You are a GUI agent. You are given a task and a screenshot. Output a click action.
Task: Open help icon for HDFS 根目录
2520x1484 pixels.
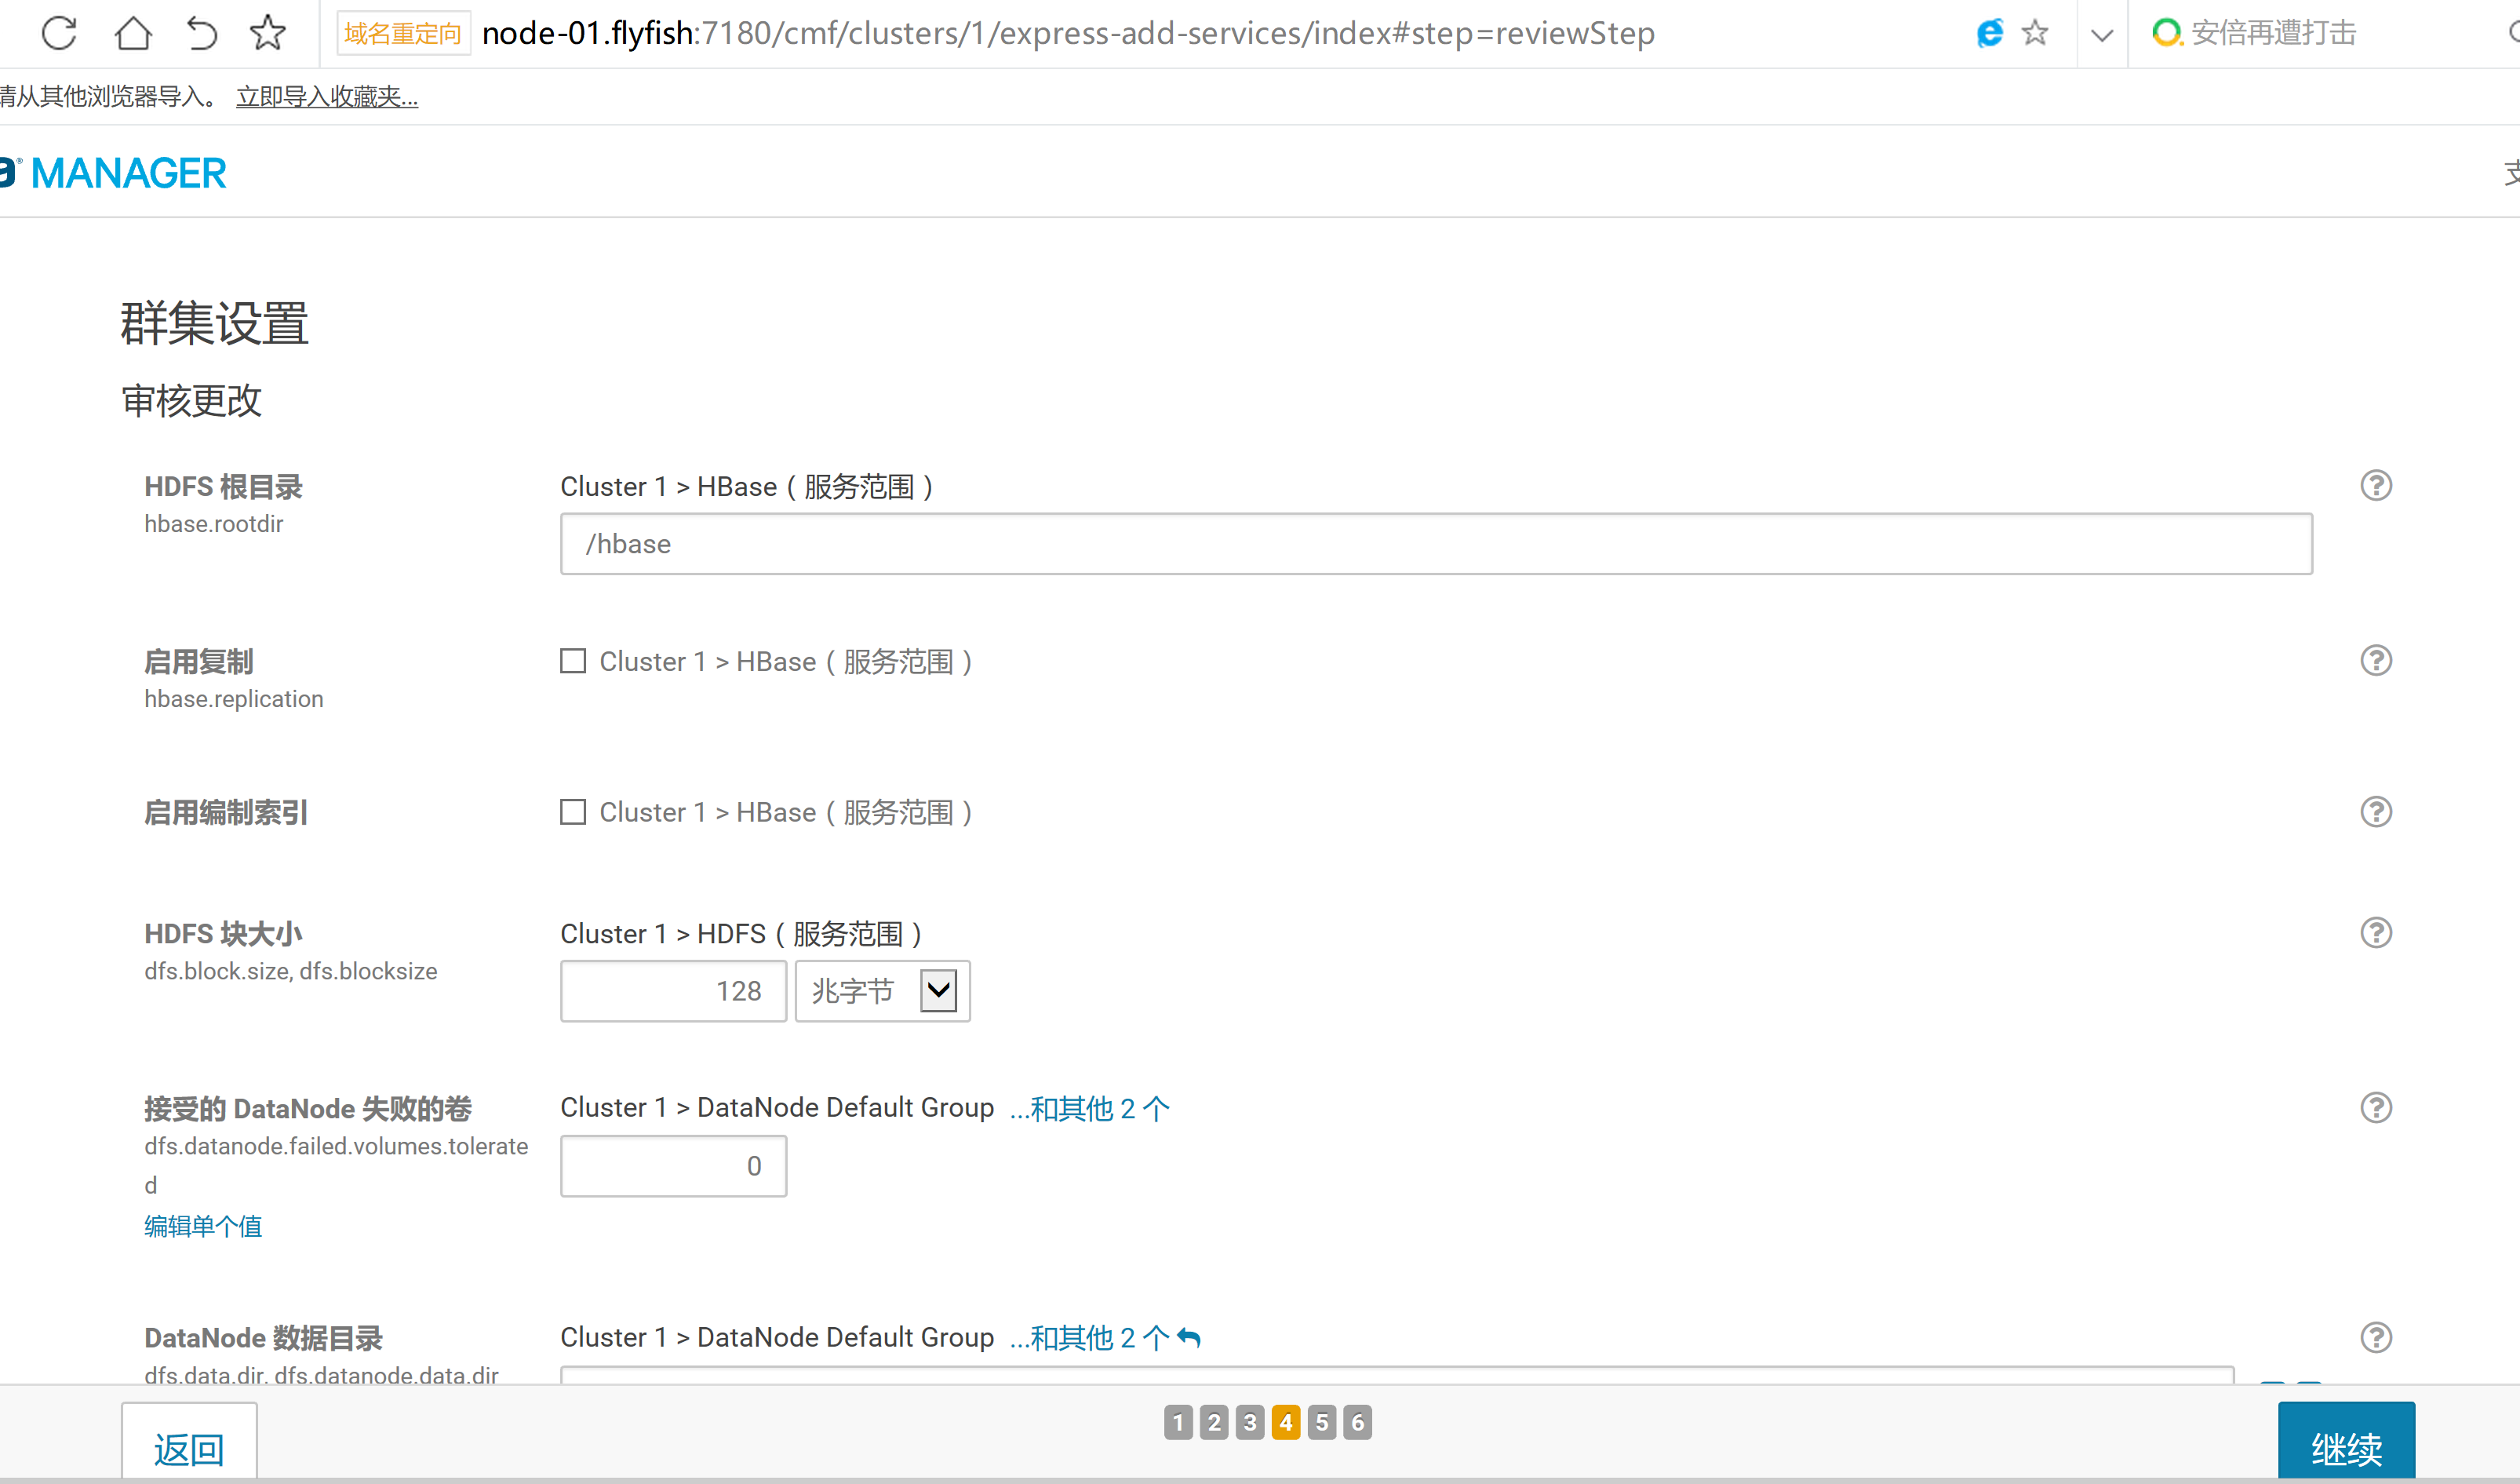tap(2375, 485)
